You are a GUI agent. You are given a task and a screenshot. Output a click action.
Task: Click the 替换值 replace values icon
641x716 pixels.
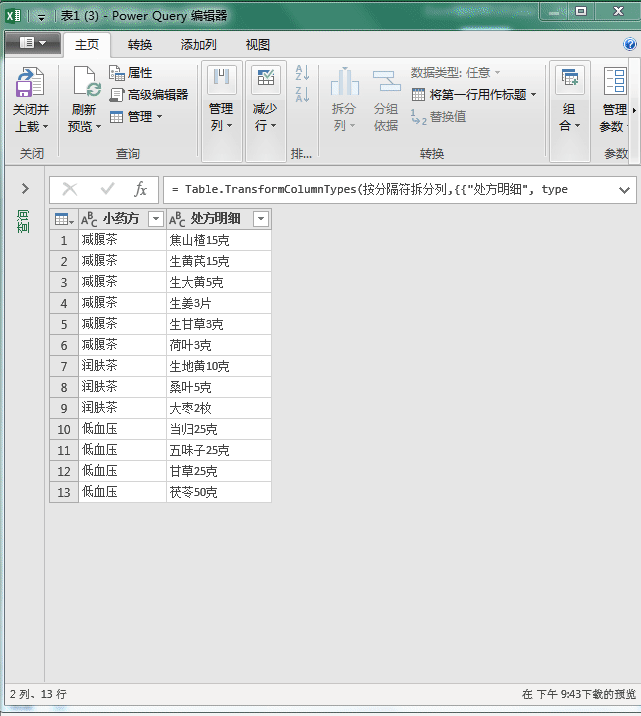coord(418,117)
